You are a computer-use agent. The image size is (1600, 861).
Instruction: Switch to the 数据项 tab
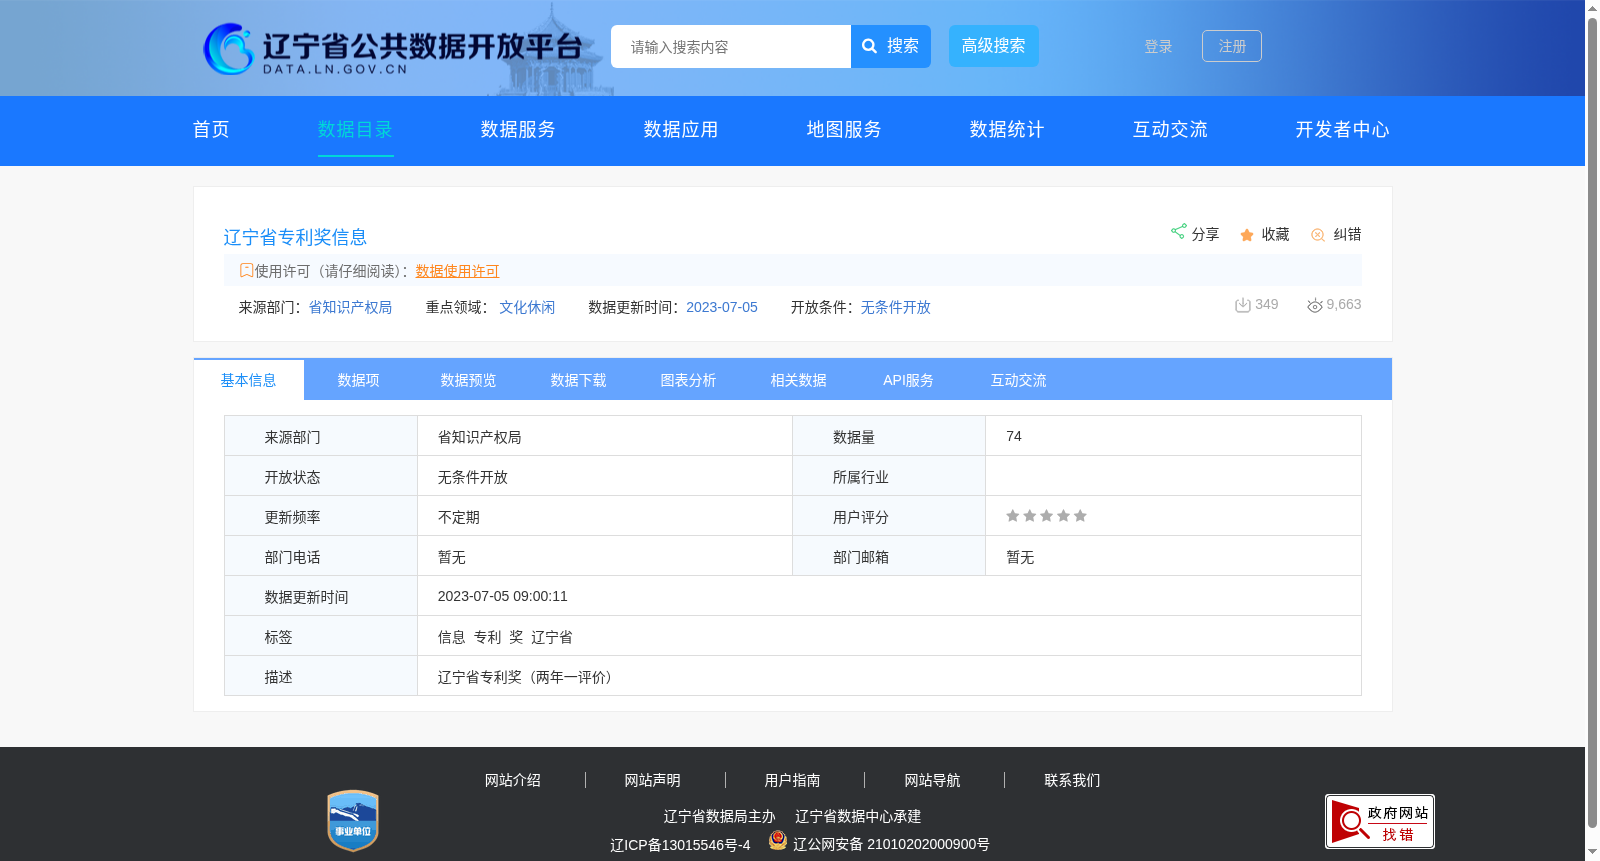[x=359, y=380]
